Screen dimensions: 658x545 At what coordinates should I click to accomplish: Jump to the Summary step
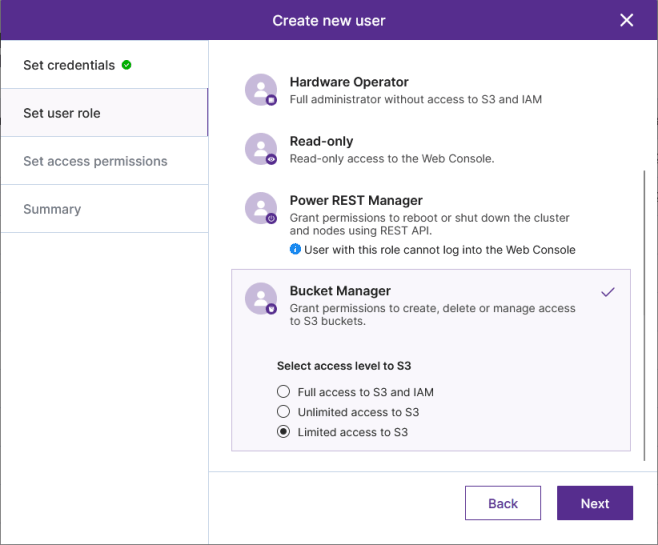point(104,209)
